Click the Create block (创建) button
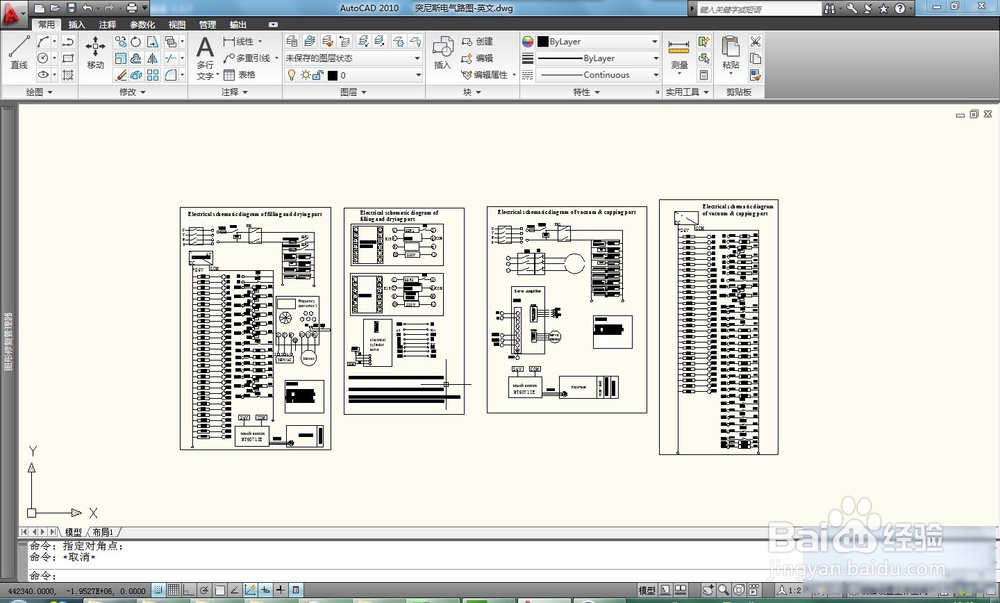 (x=477, y=41)
